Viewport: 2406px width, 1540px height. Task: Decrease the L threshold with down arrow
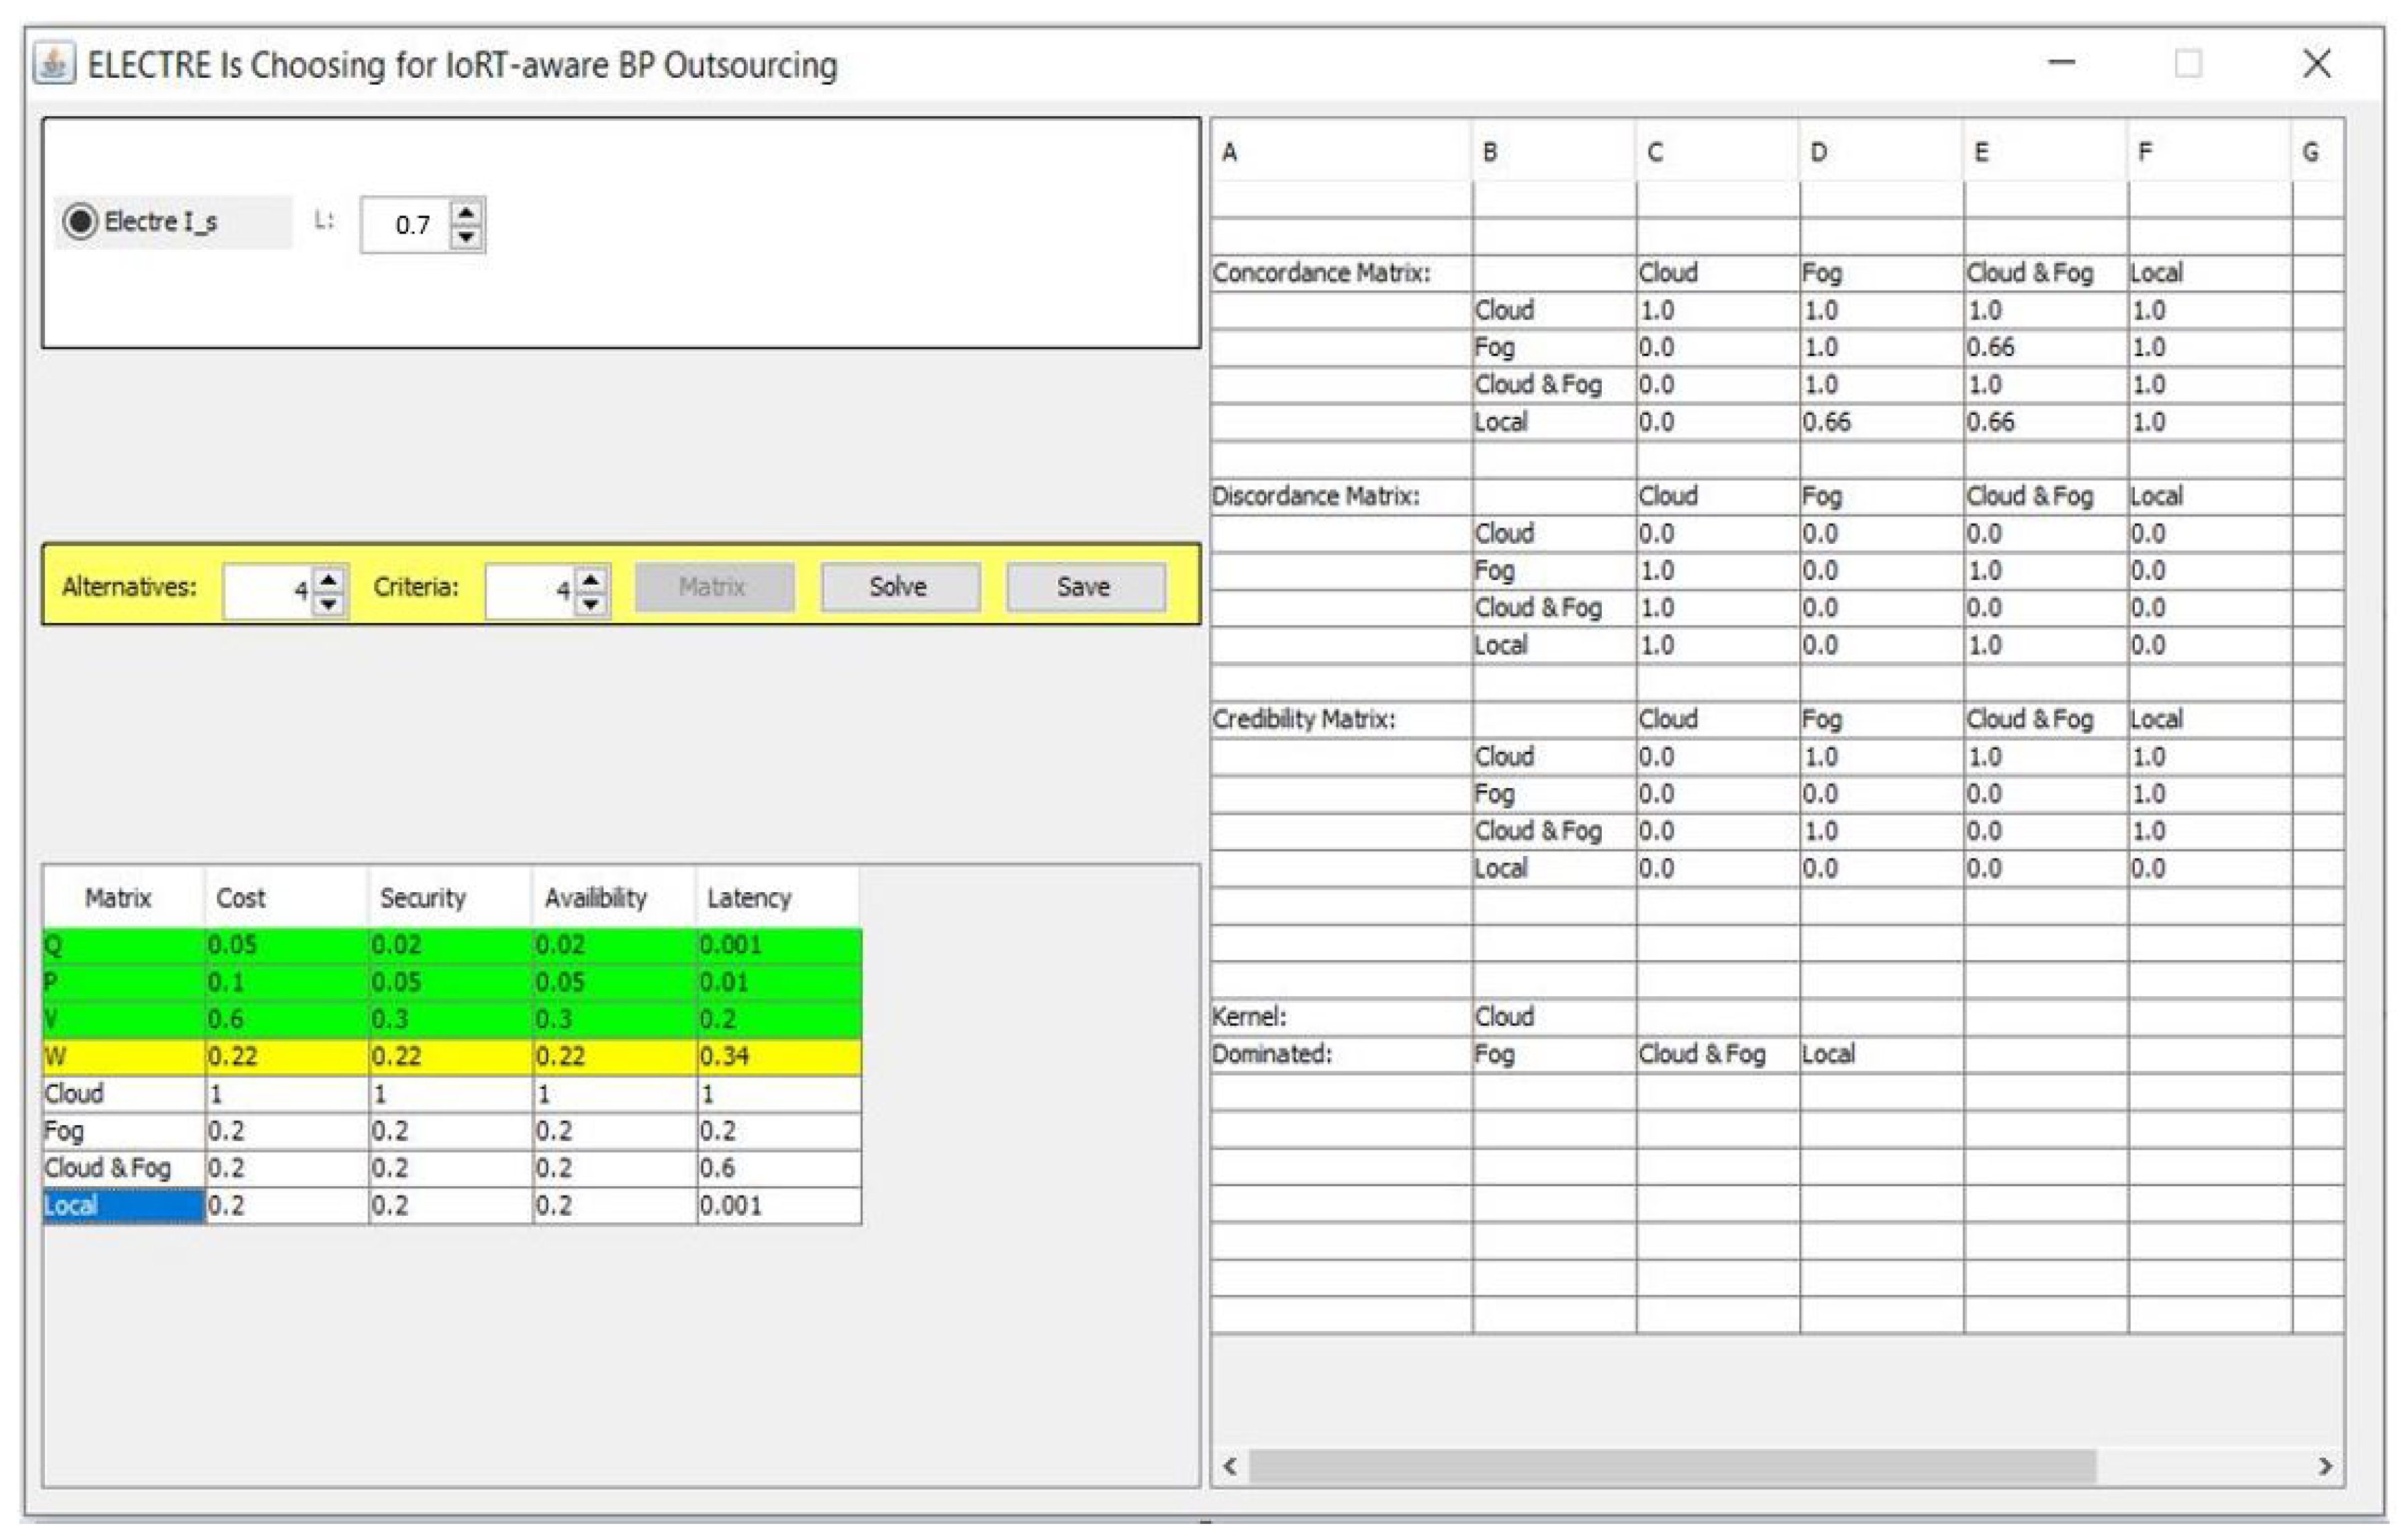pyautogui.click(x=466, y=237)
